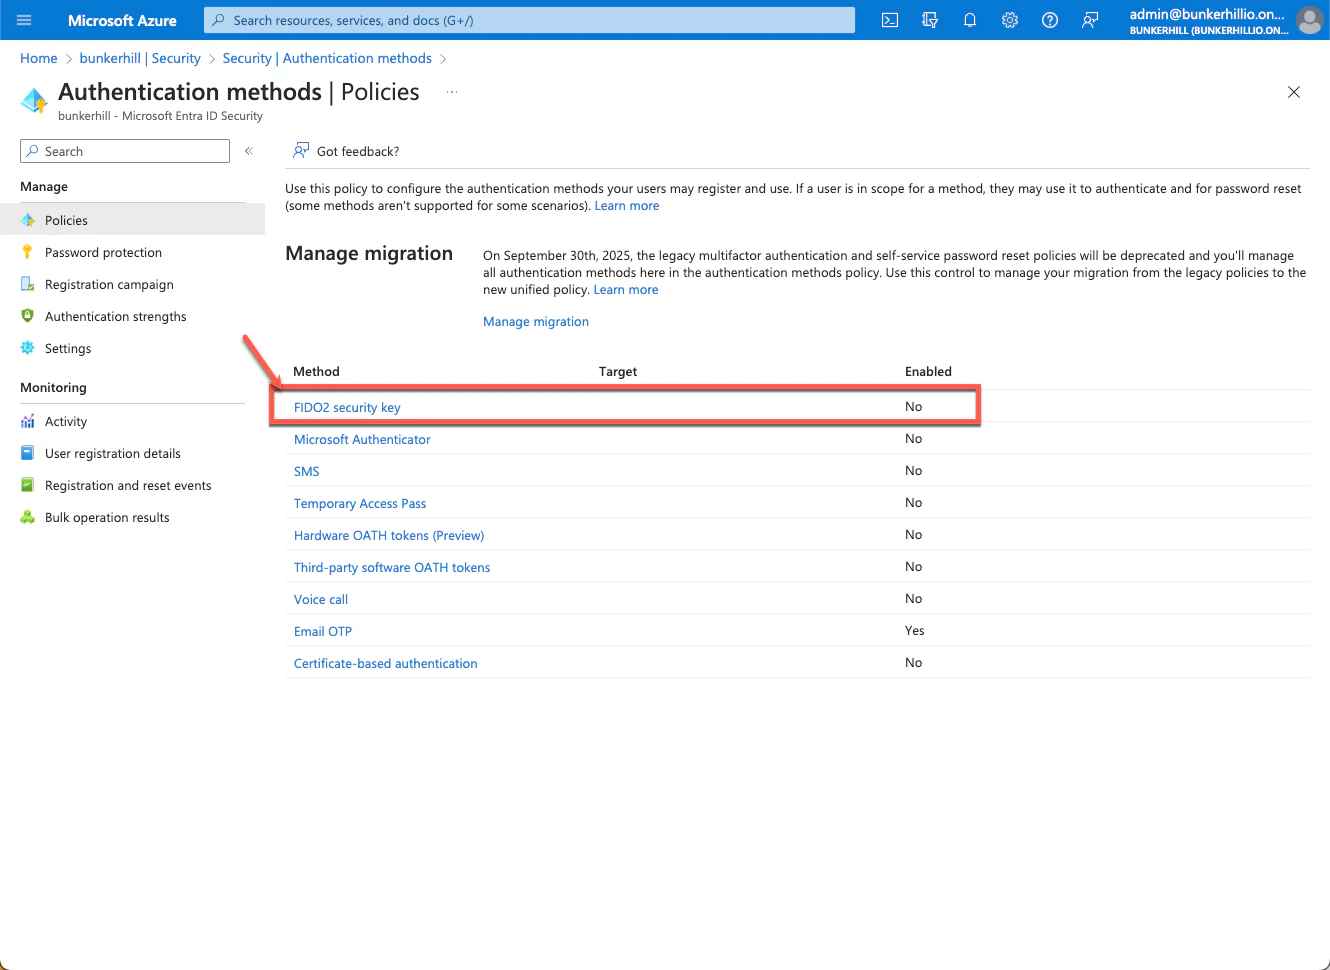Open Third-party software OATH tokens
Viewport: 1330px width, 970px height.
tap(392, 567)
